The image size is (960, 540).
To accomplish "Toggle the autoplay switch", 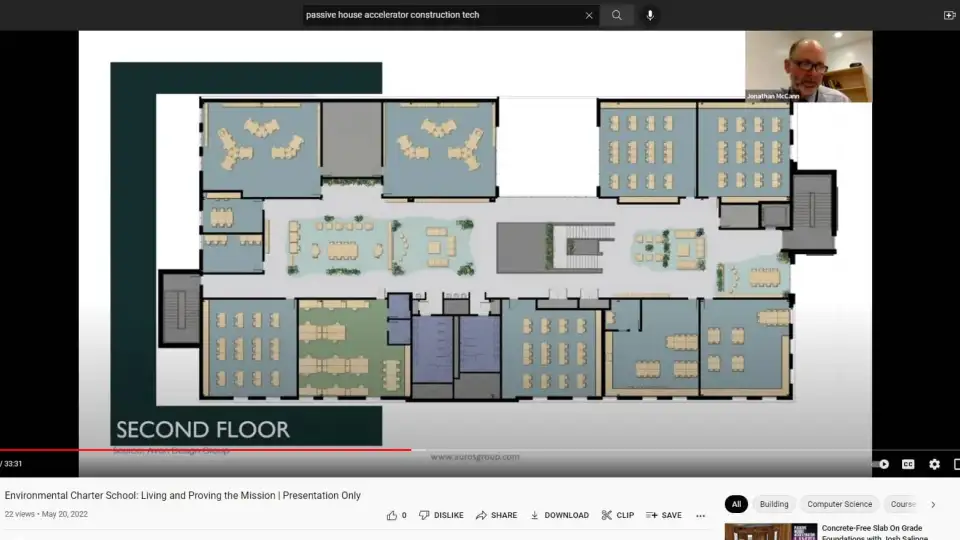I will click(x=881, y=464).
